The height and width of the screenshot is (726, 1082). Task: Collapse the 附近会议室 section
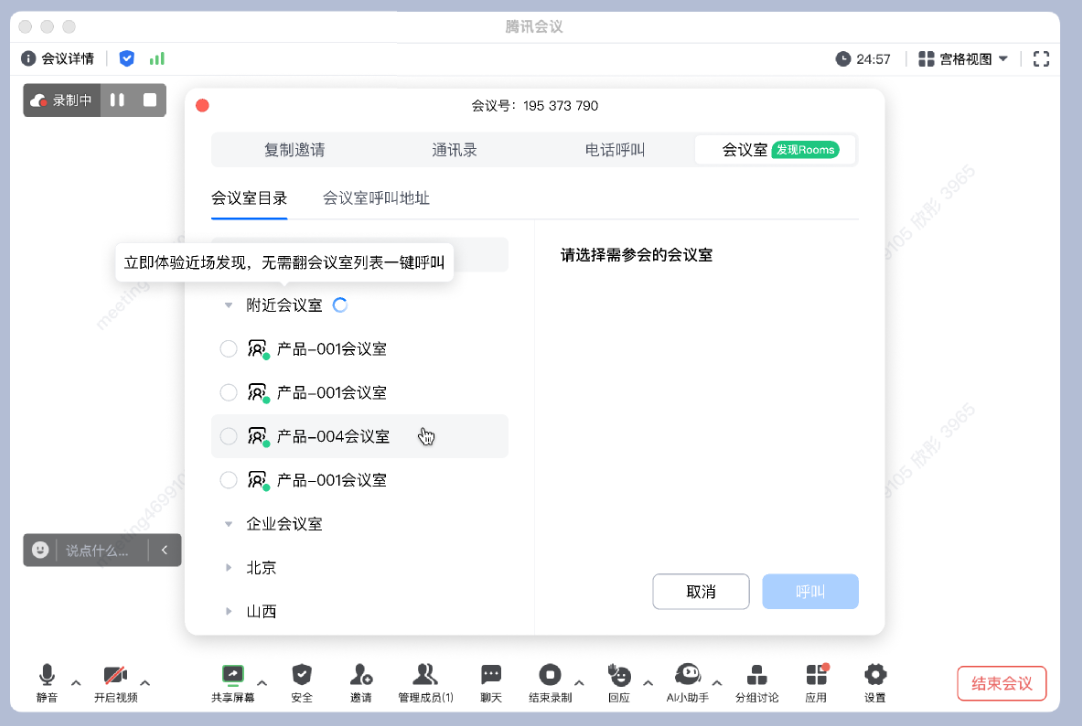tap(228, 305)
